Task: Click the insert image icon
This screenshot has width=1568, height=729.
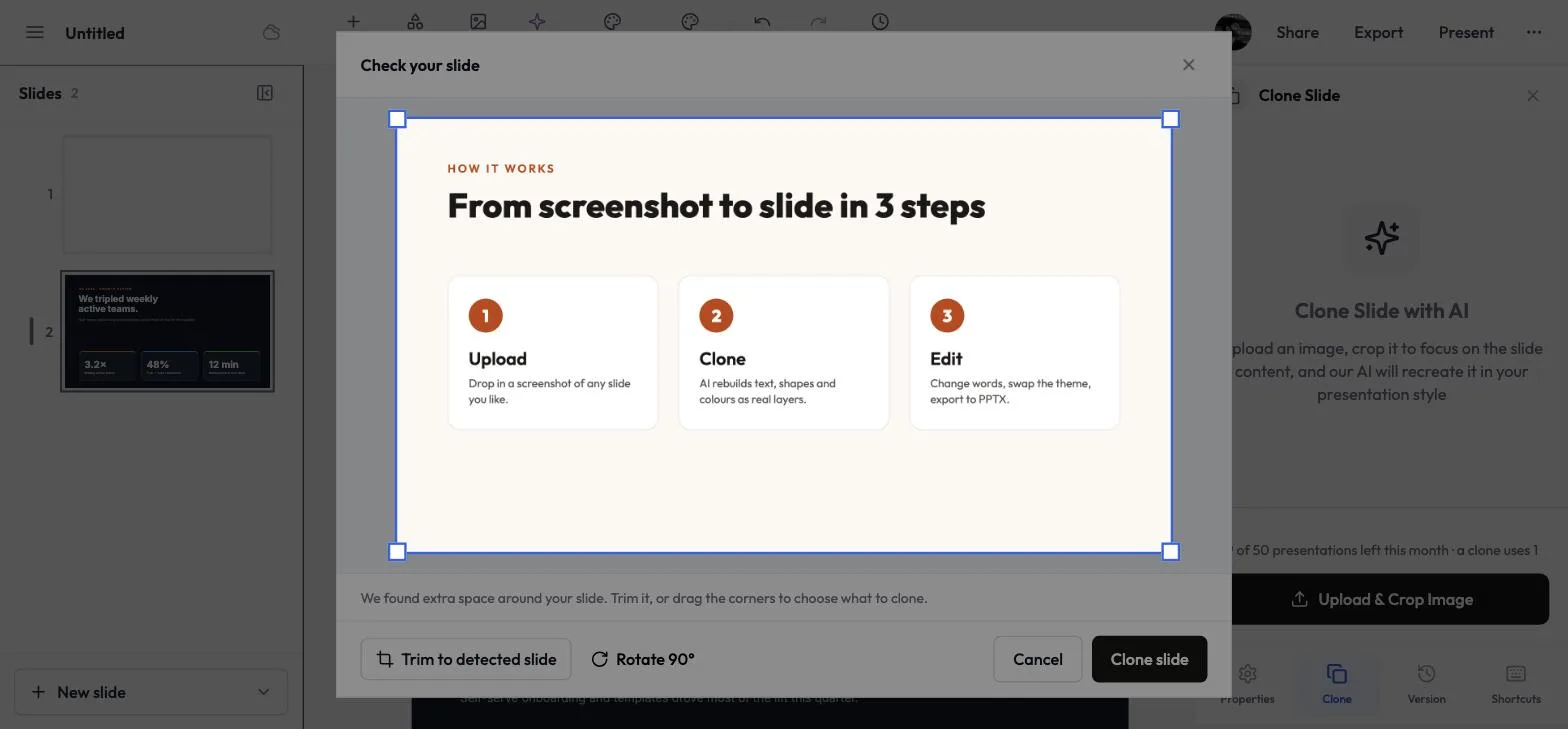Action: [478, 21]
